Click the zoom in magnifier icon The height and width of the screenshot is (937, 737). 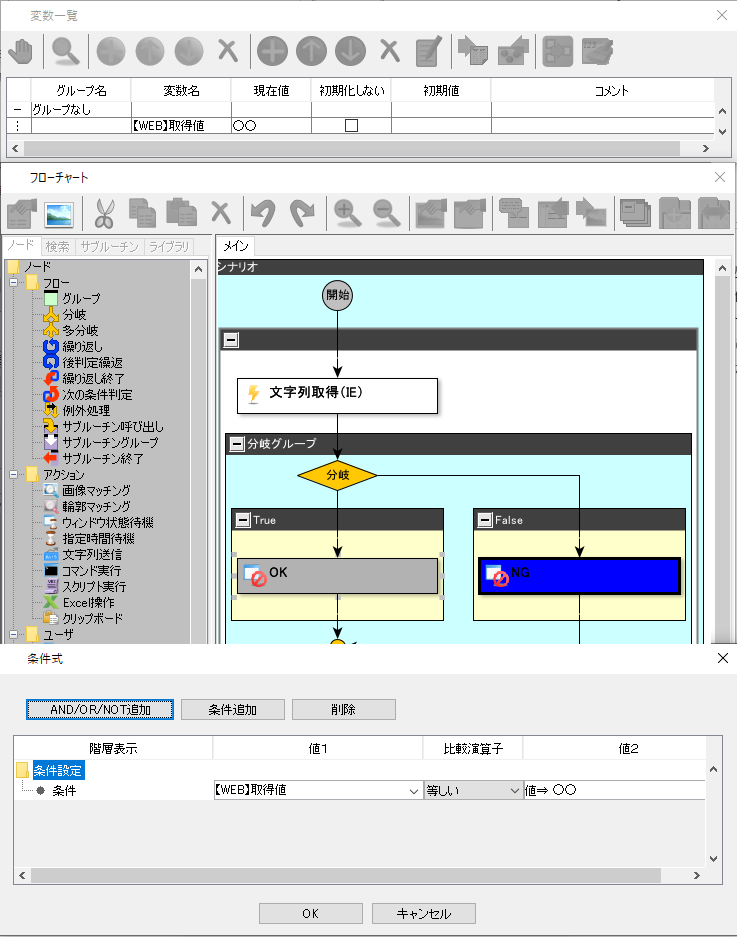[x=346, y=213]
